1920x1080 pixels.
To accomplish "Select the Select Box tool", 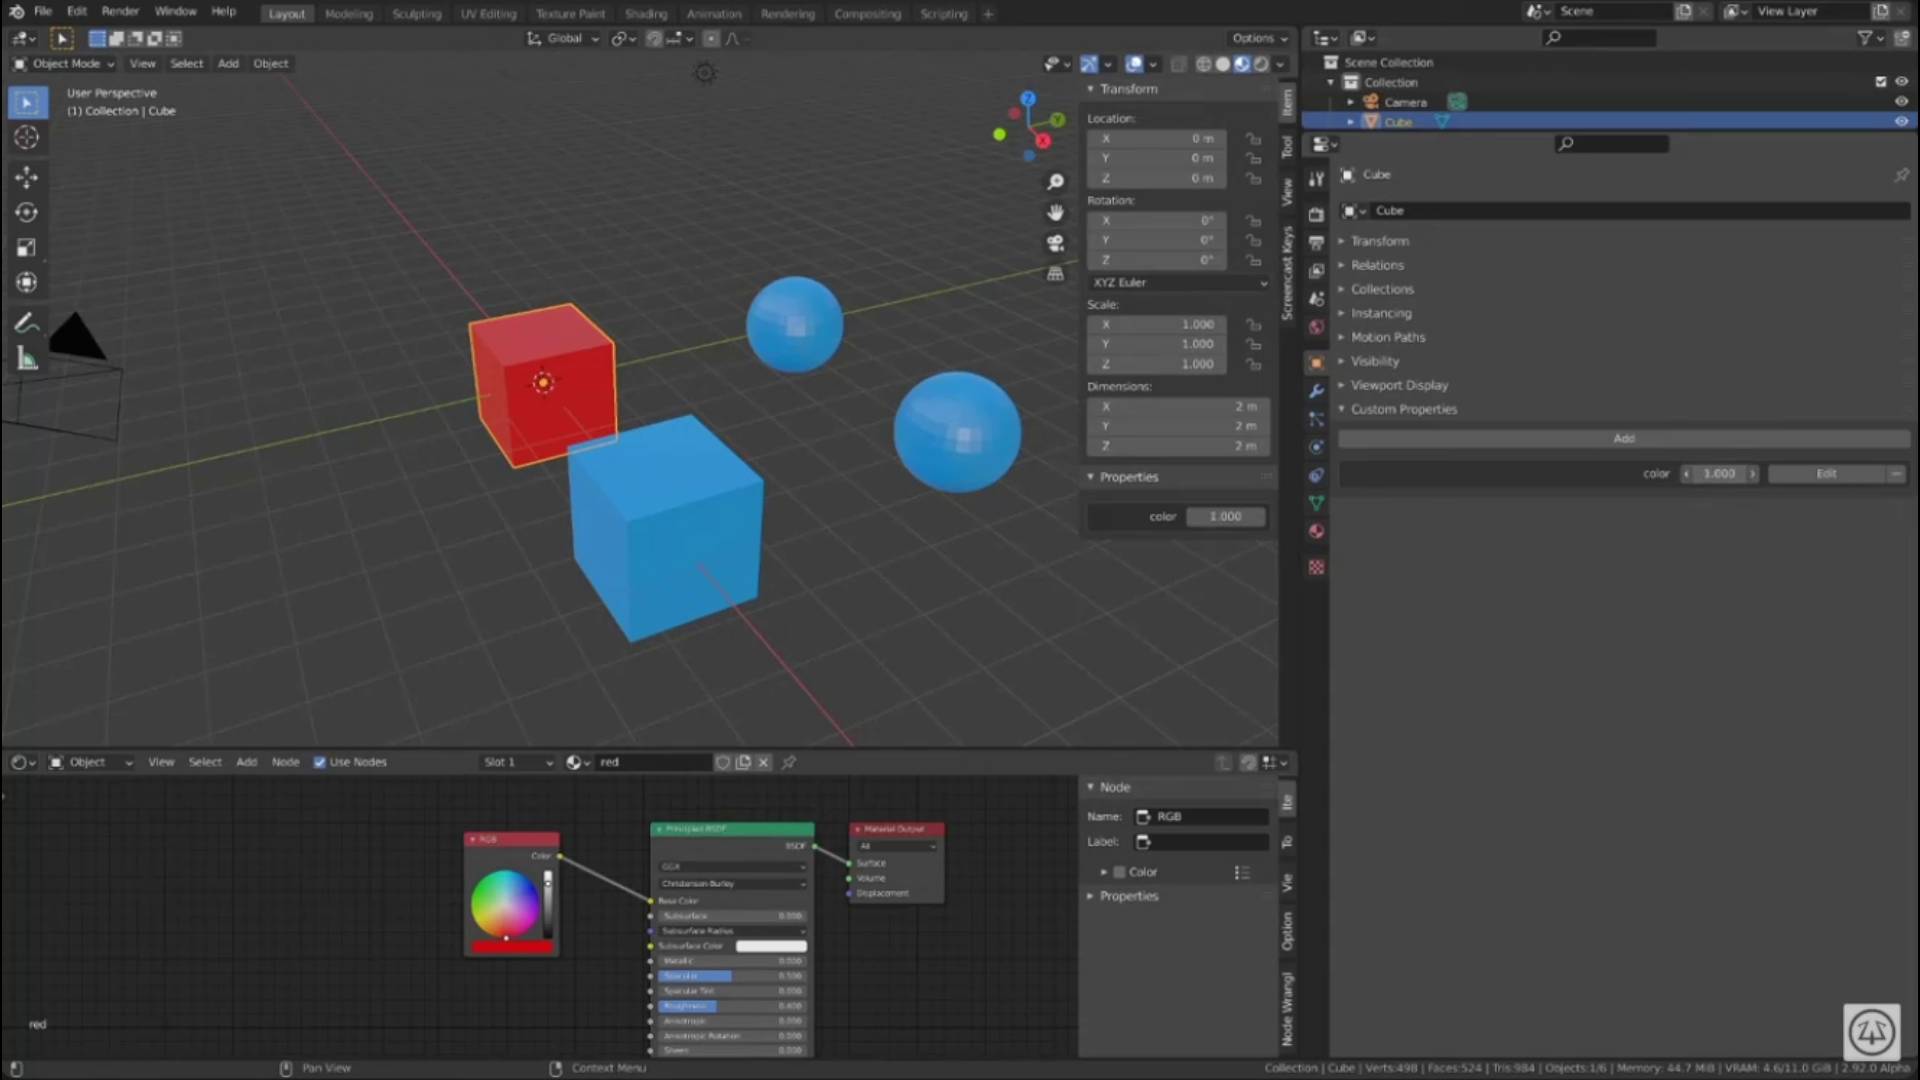I will (x=27, y=102).
